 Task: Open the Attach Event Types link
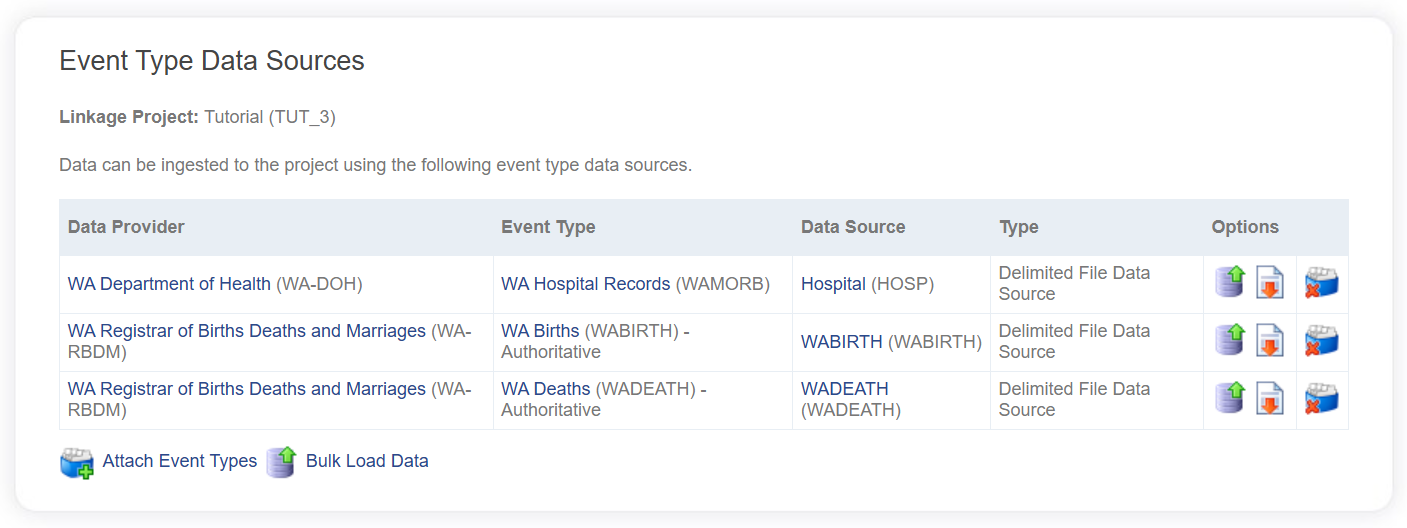[x=179, y=461]
